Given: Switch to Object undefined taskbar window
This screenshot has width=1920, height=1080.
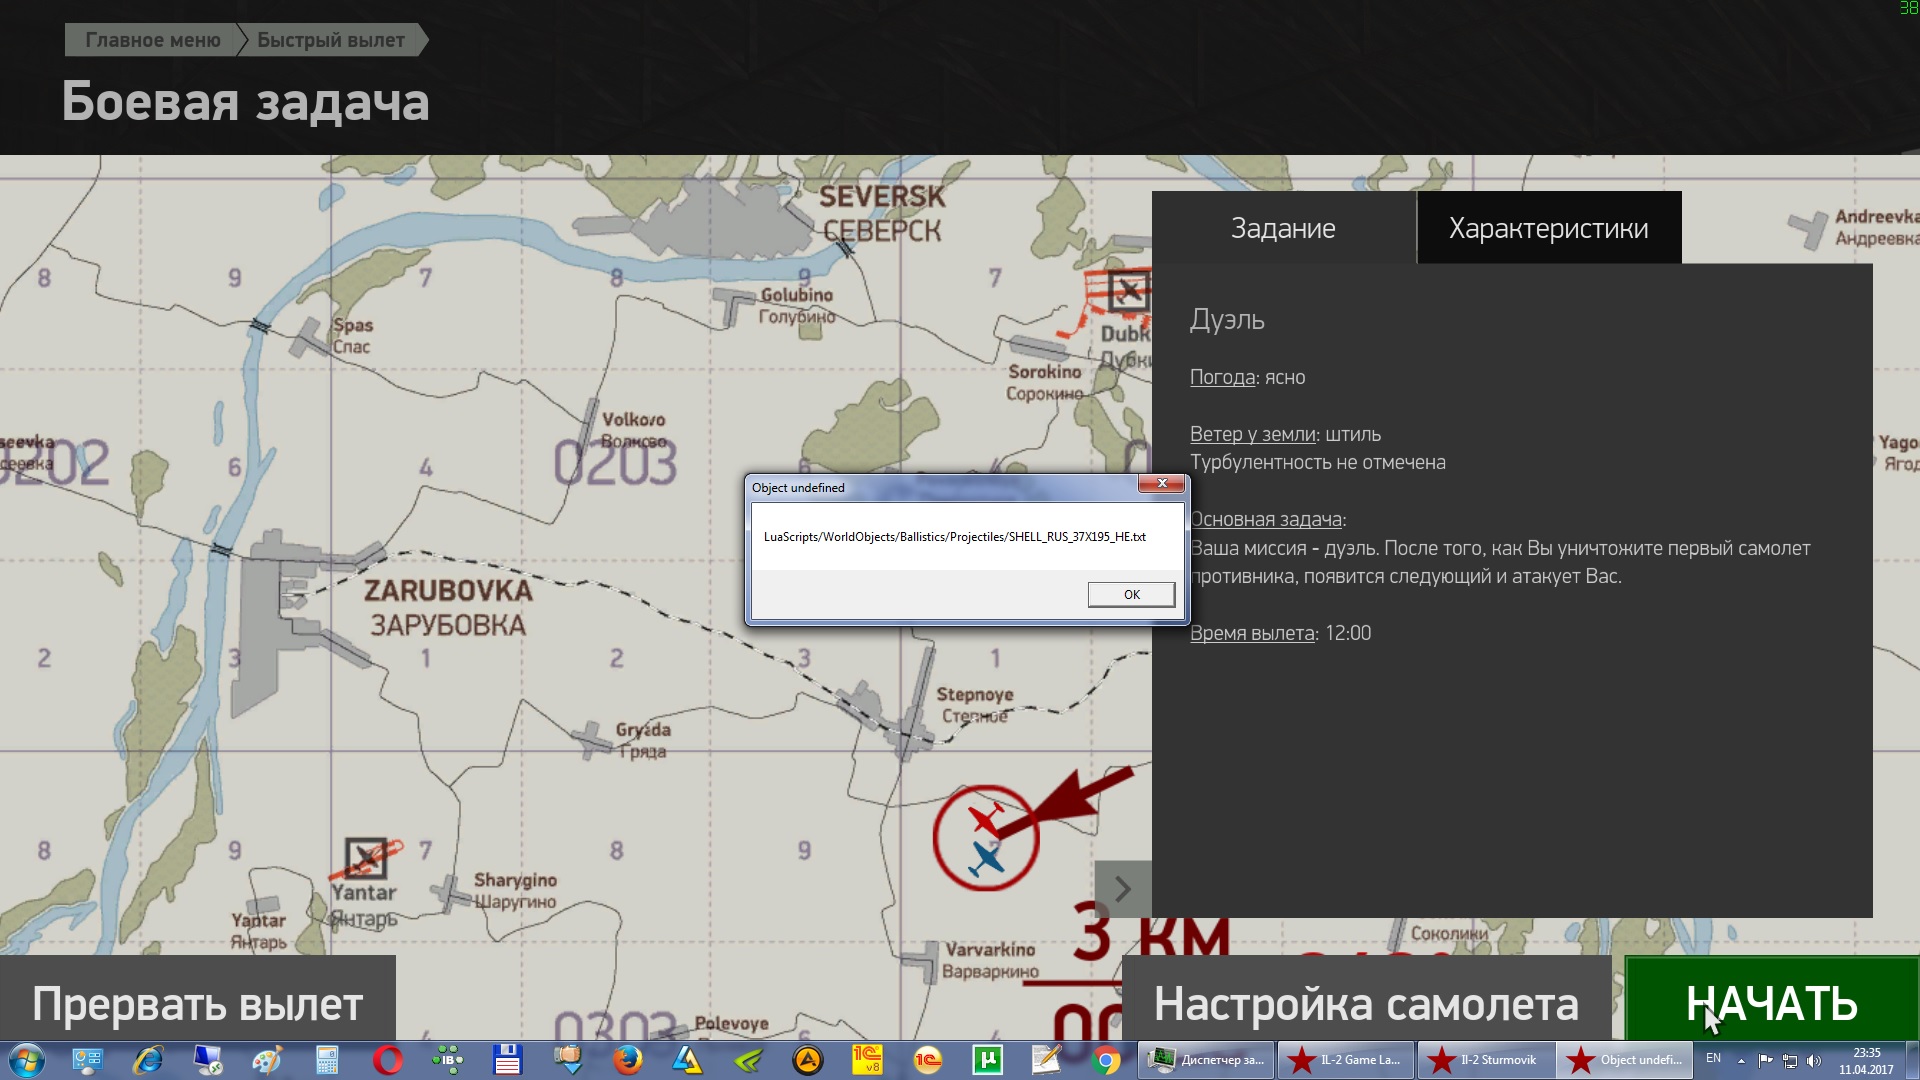Looking at the screenshot, I should pyautogui.click(x=1625, y=1060).
